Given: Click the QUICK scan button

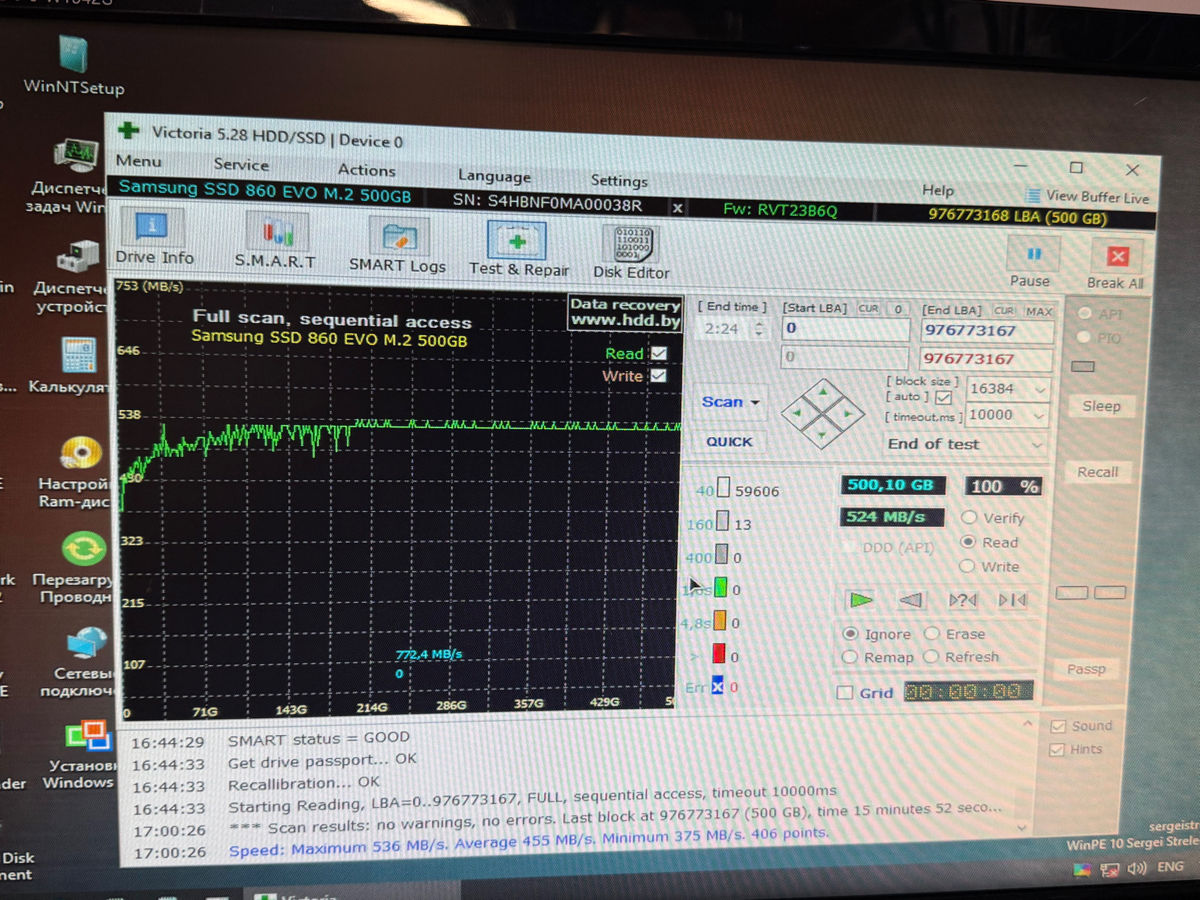Looking at the screenshot, I should 729,441.
